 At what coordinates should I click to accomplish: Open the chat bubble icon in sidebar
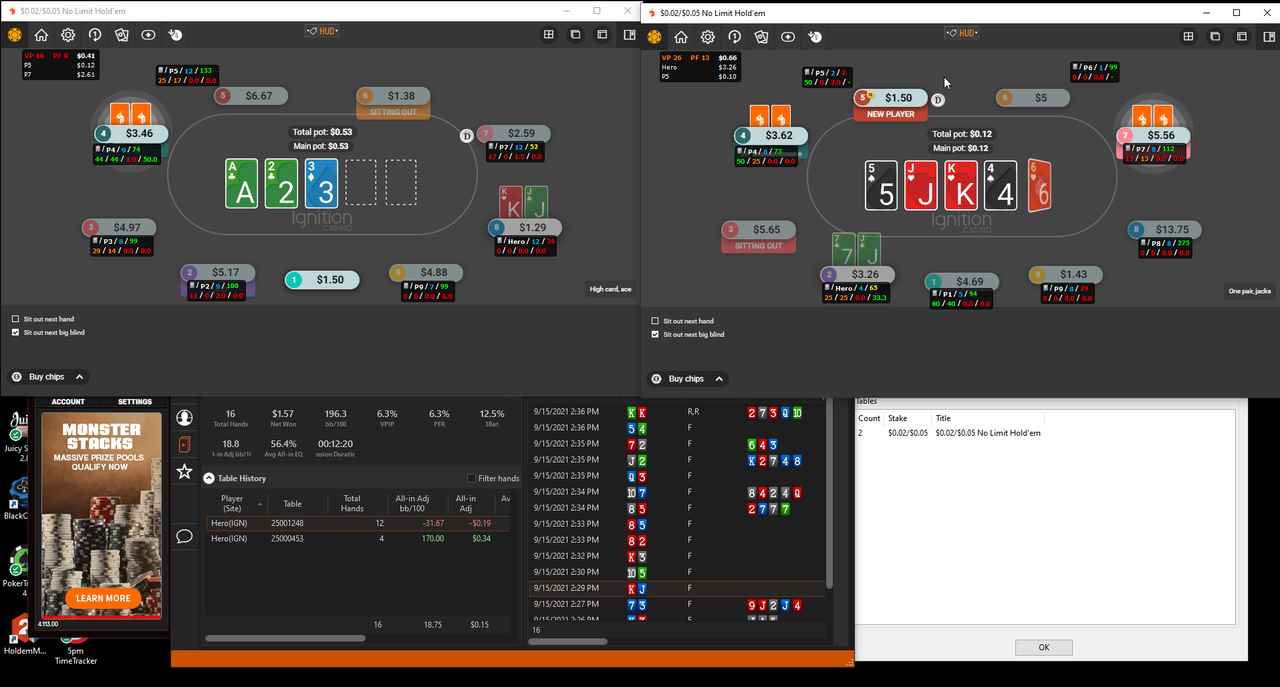[x=184, y=537]
